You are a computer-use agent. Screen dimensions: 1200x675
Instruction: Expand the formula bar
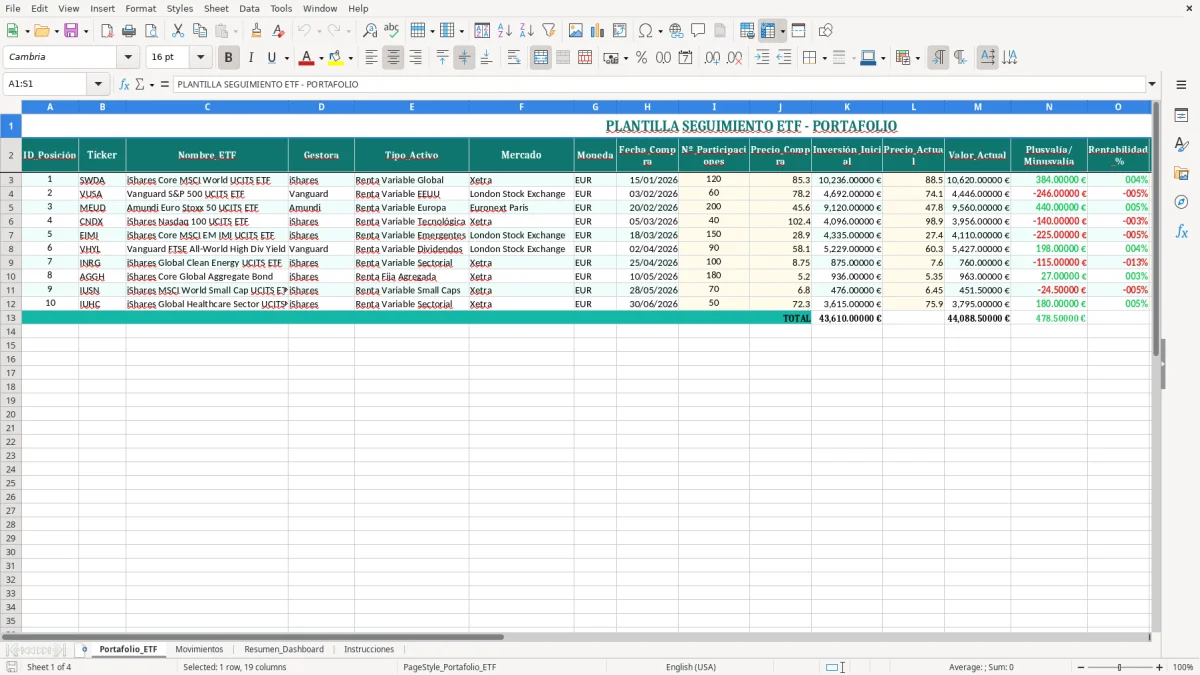coord(1152,84)
